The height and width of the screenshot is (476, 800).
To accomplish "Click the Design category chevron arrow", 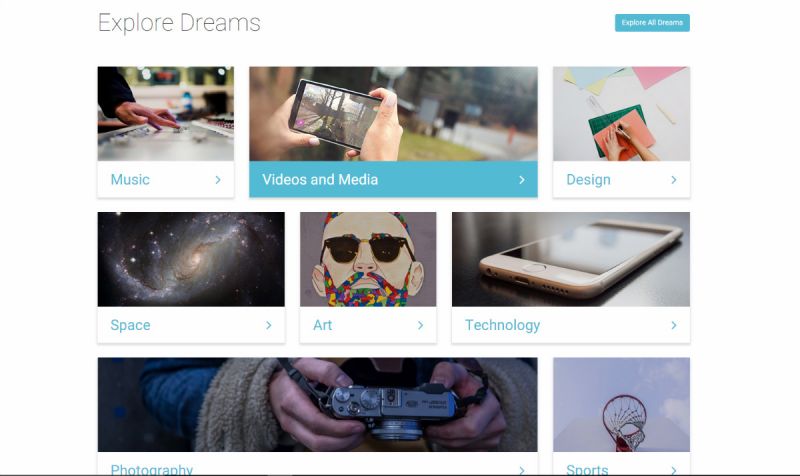I will (x=674, y=180).
